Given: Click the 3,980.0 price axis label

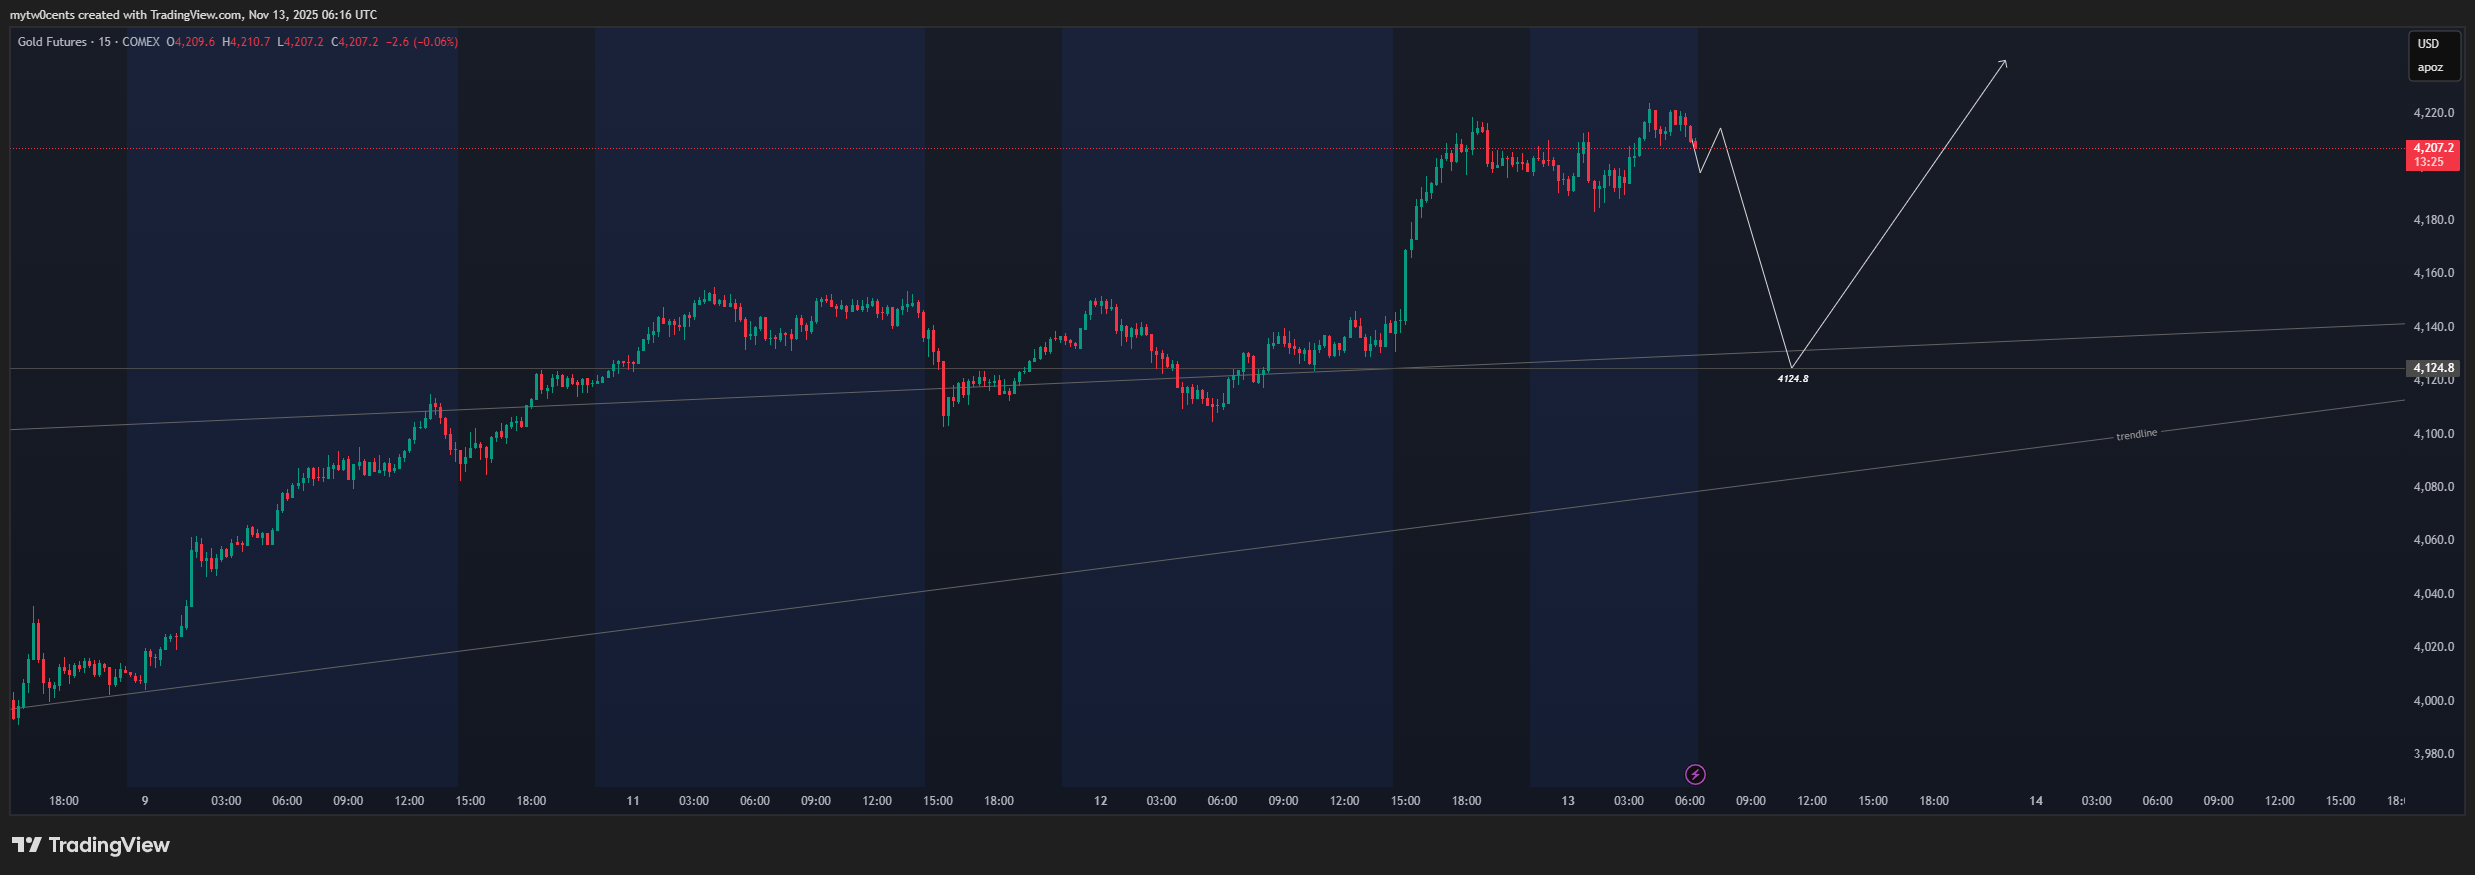Looking at the screenshot, I should click(x=2433, y=754).
